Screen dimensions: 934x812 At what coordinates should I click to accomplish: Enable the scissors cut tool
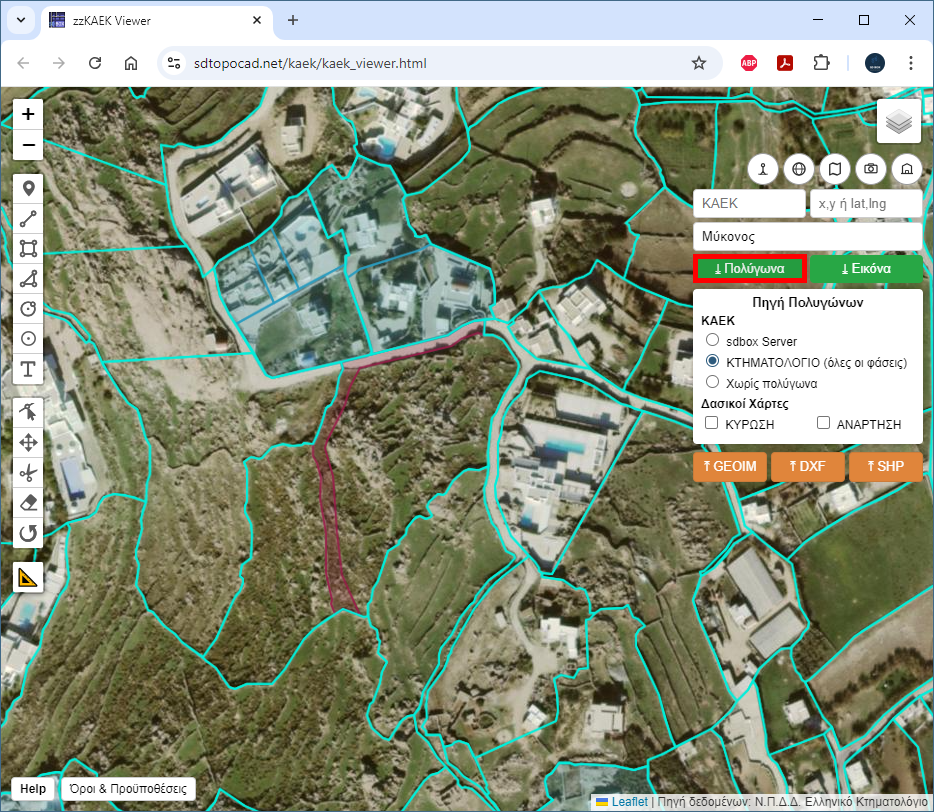(28, 472)
